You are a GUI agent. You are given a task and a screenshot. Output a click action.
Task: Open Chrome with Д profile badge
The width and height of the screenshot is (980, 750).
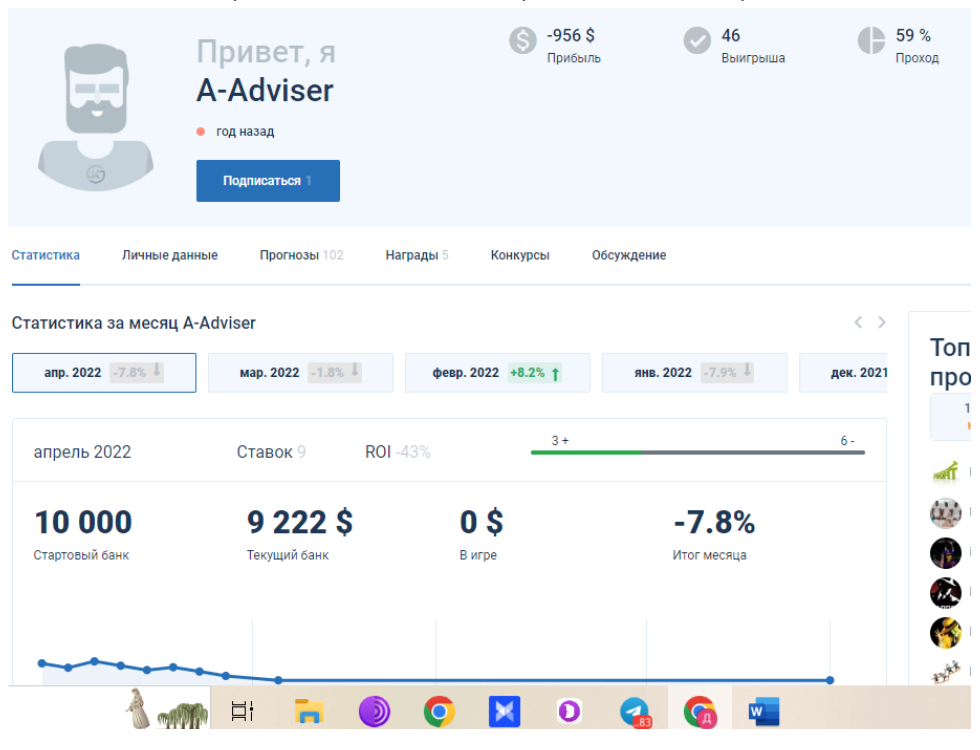pos(700,712)
